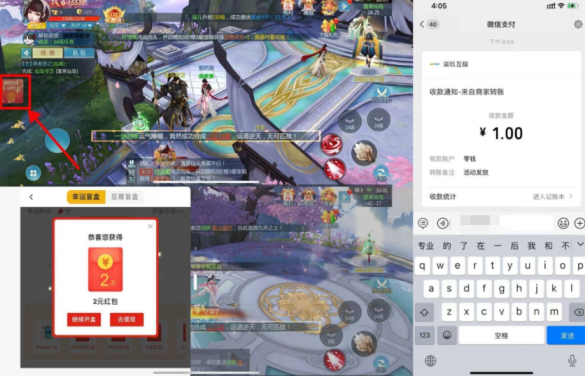Open the 微信支付 settings gear
Screen dimensions: 585x376
click(x=578, y=24)
